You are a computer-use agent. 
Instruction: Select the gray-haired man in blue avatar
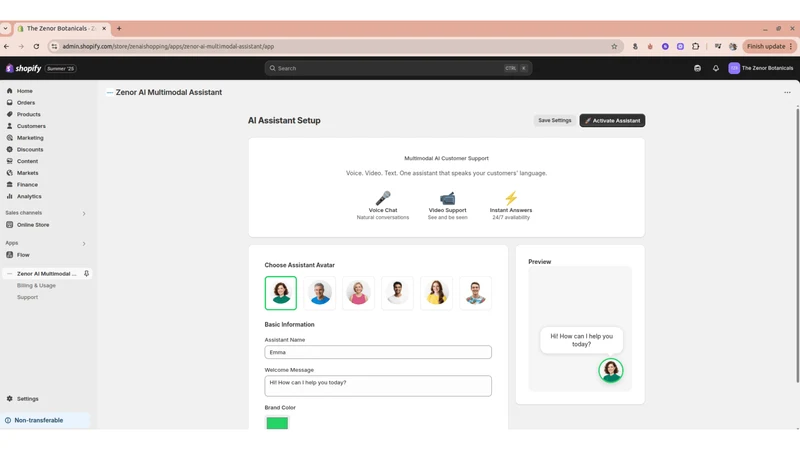[320, 293]
